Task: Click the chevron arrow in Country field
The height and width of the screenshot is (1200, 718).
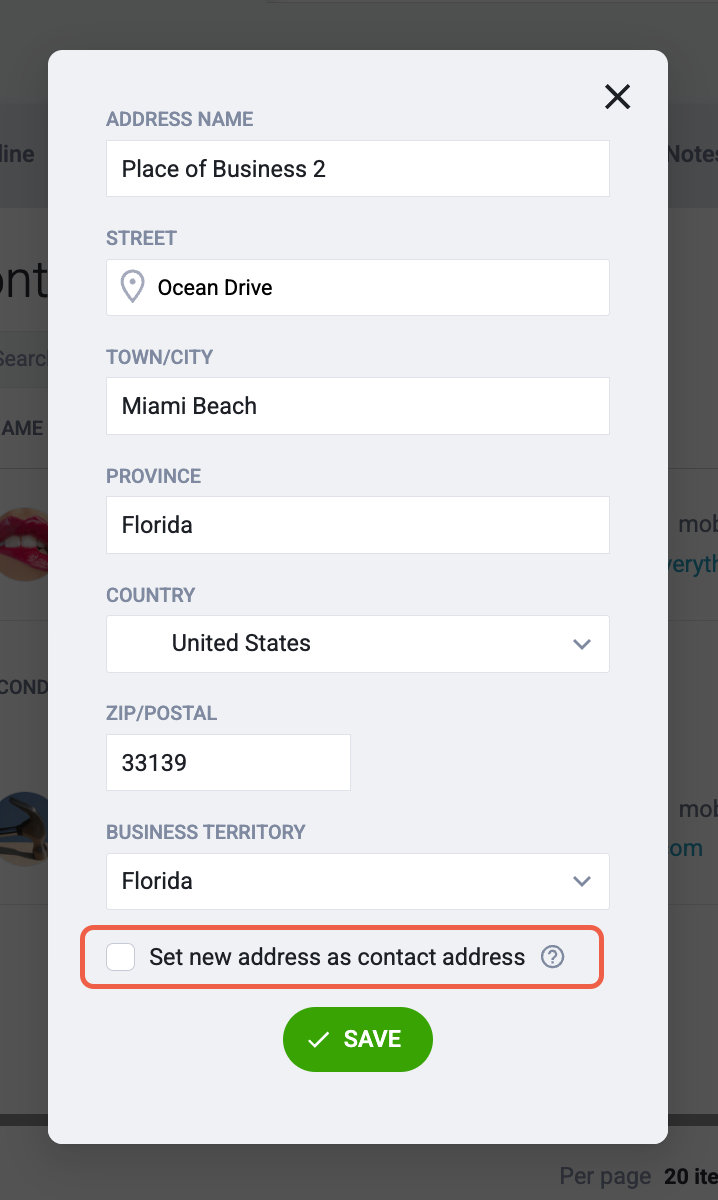Action: pos(582,644)
